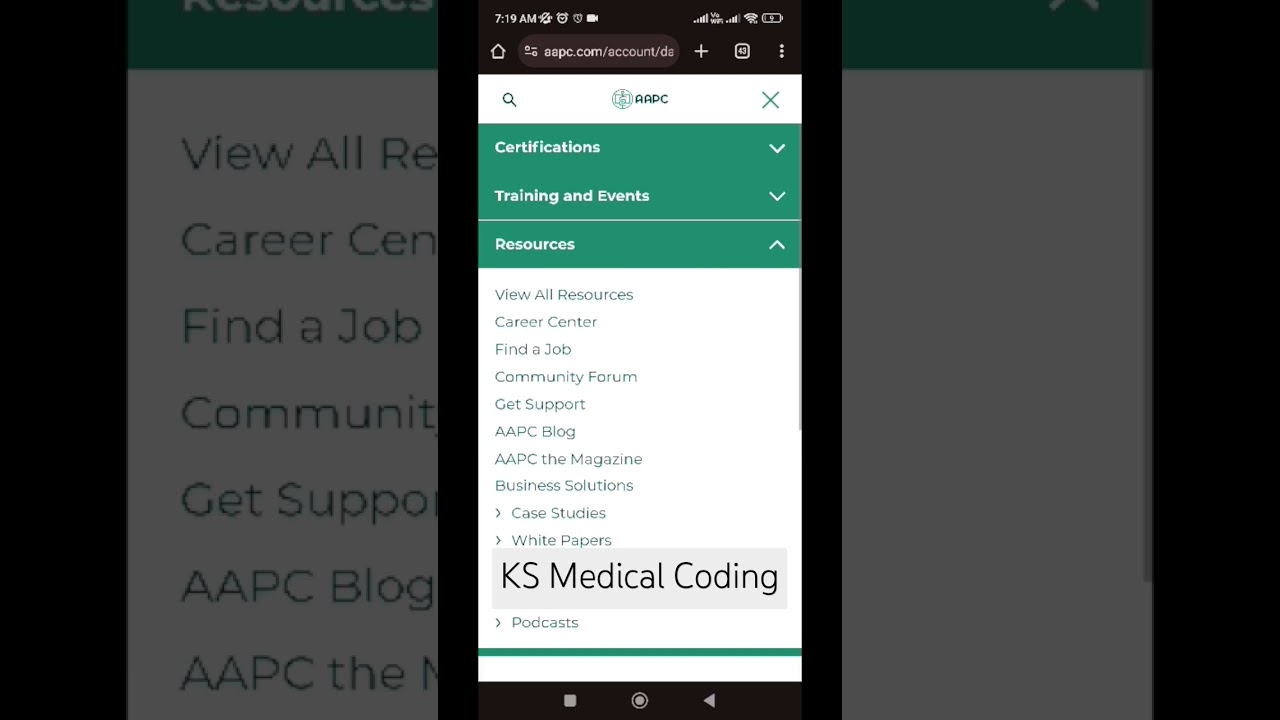Click the arrow beside Podcasts
This screenshot has height=720, width=1280.
pos(498,622)
